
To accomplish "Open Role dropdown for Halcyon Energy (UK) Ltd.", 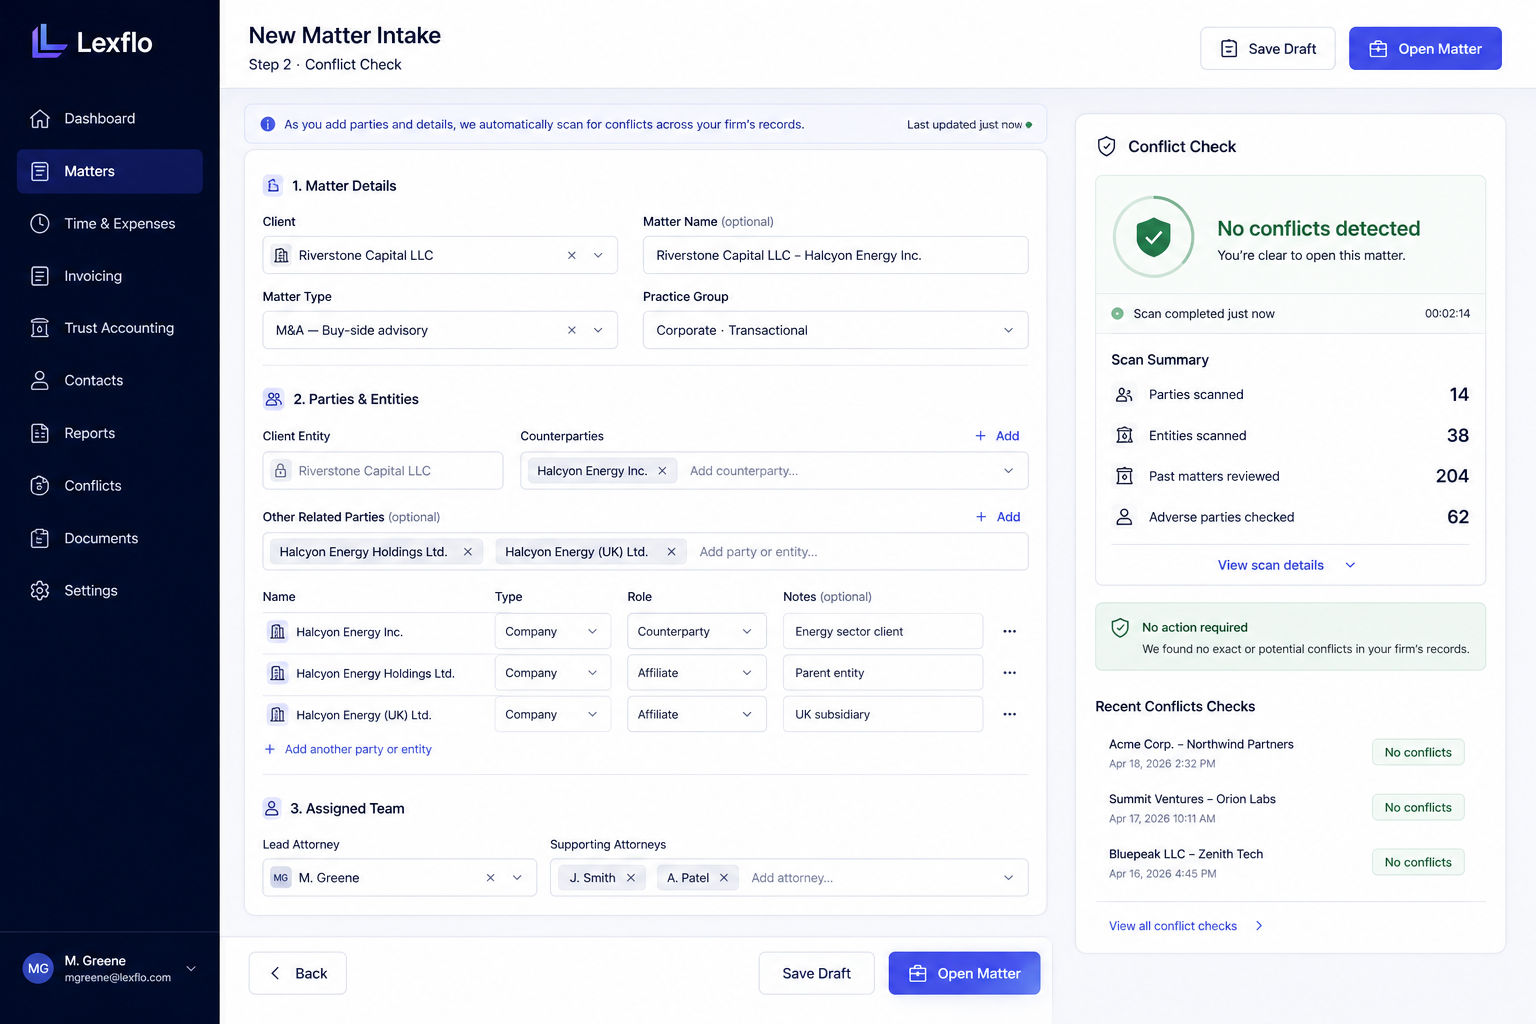I will pos(697,714).
